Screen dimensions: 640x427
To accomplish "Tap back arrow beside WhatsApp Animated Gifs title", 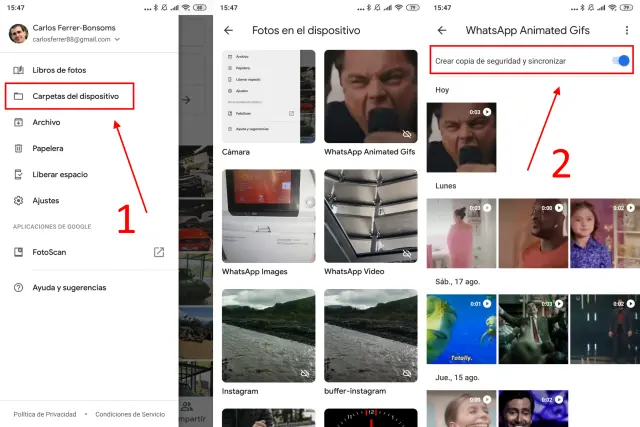I will tap(442, 31).
